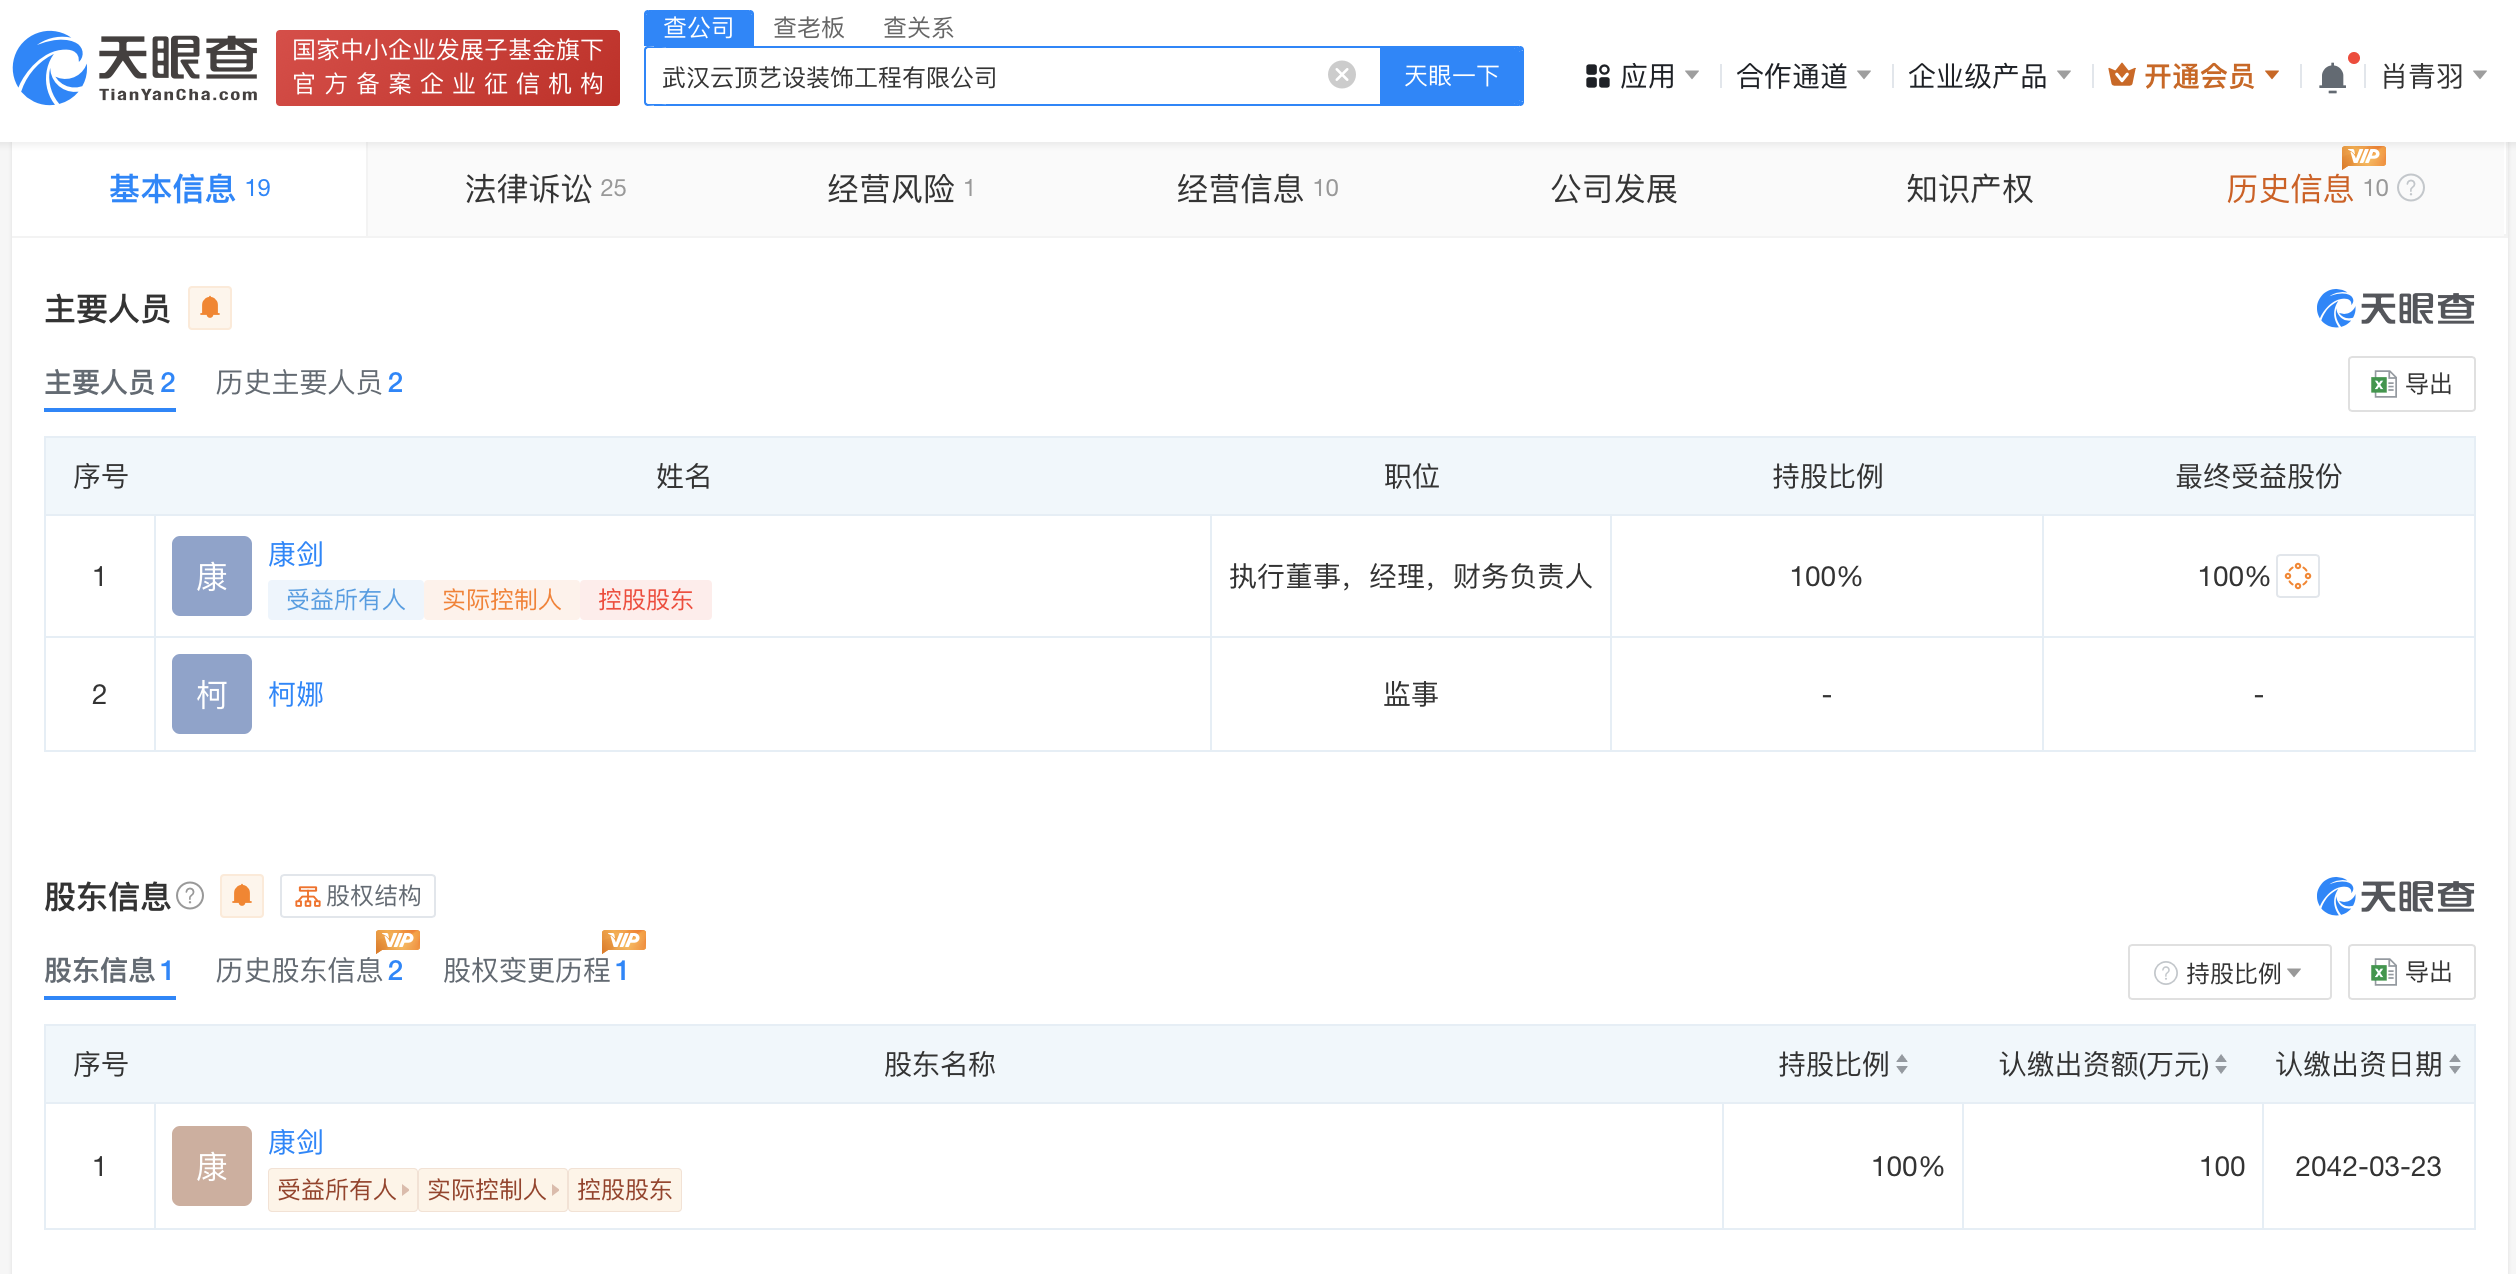
Task: Open the 持股比例 filter dropdown
Action: 2229,971
